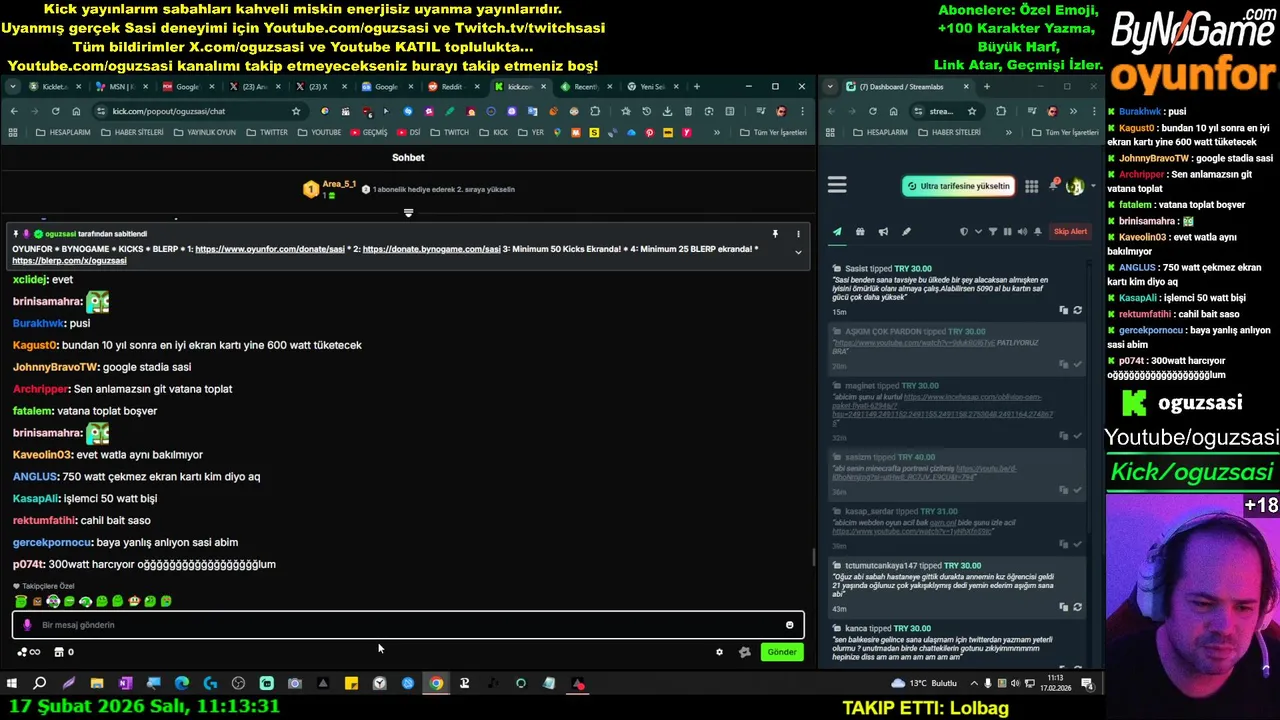Screen dimensions: 1280x720
Task: Select the pen tab in Streamlabs
Action: 906,232
